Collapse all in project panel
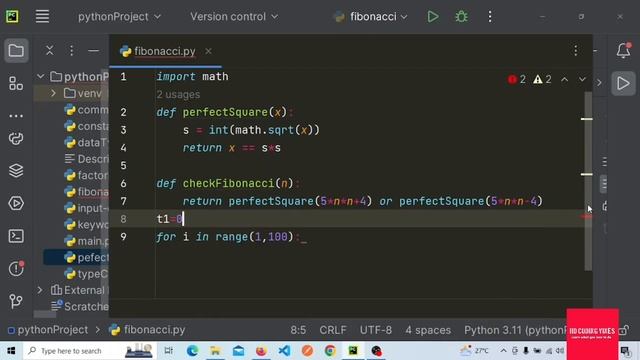This screenshot has width=640, height=360. click(49, 51)
